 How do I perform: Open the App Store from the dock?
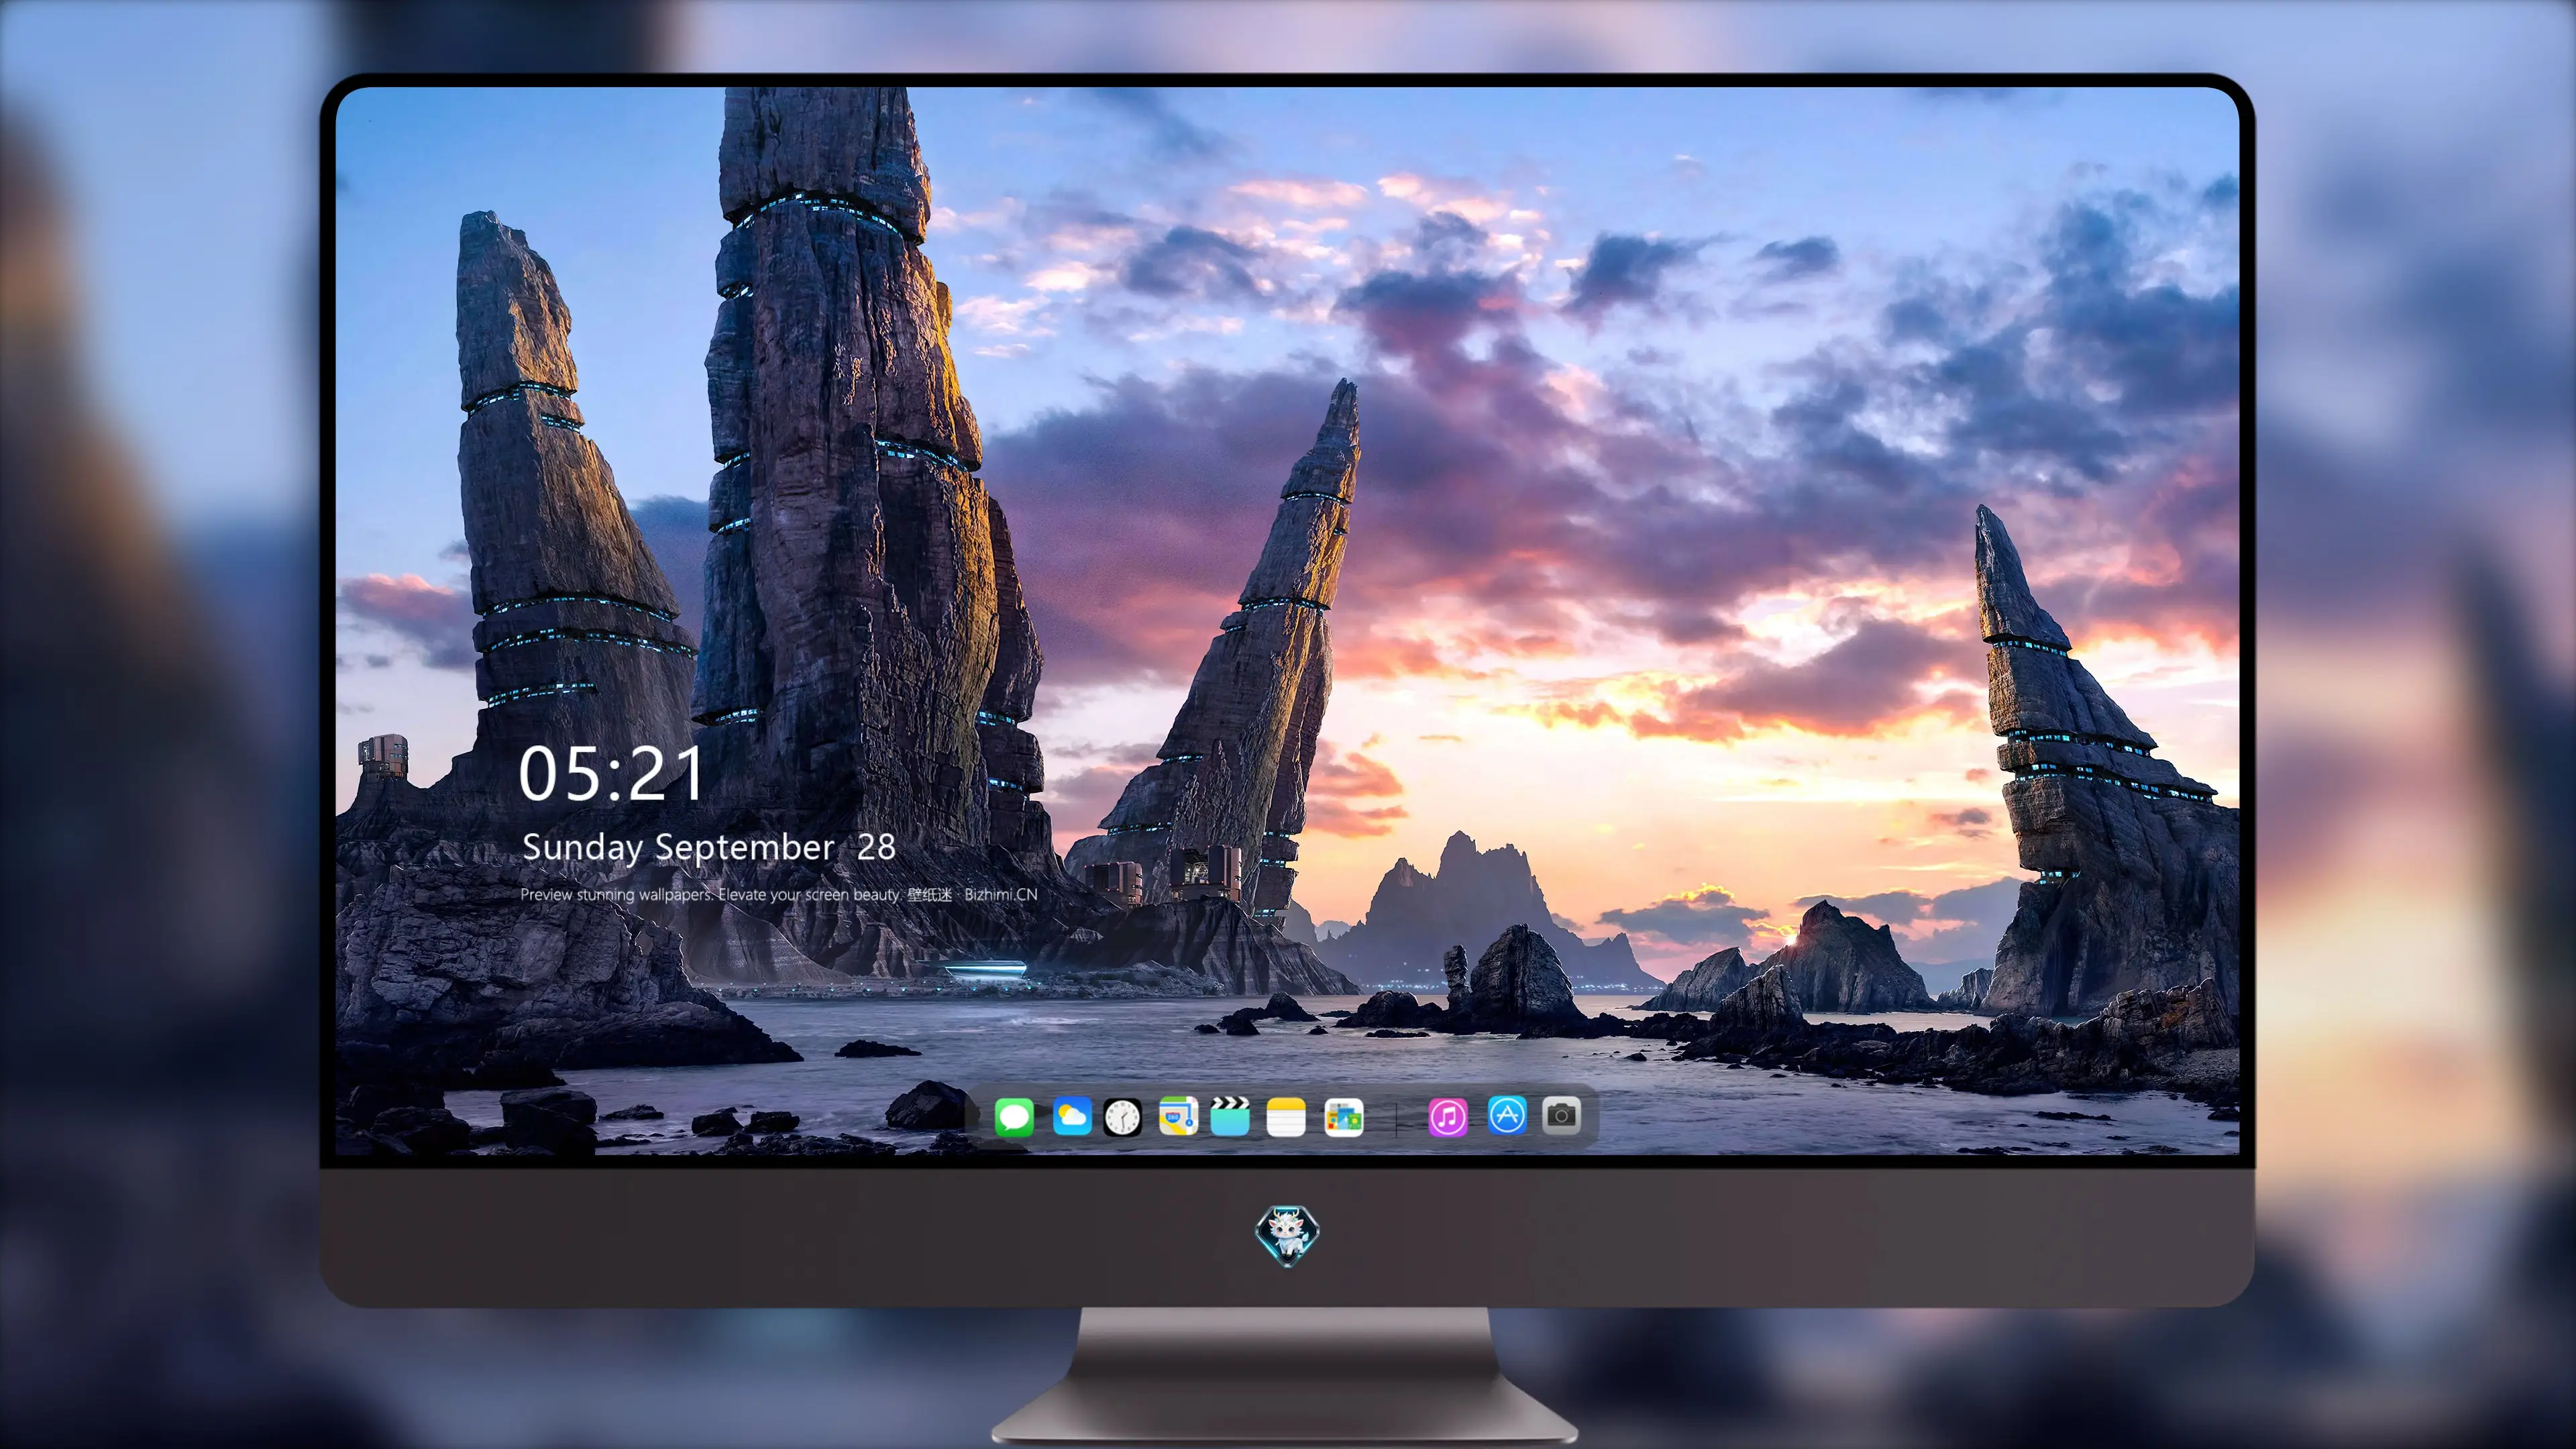1507,1115
